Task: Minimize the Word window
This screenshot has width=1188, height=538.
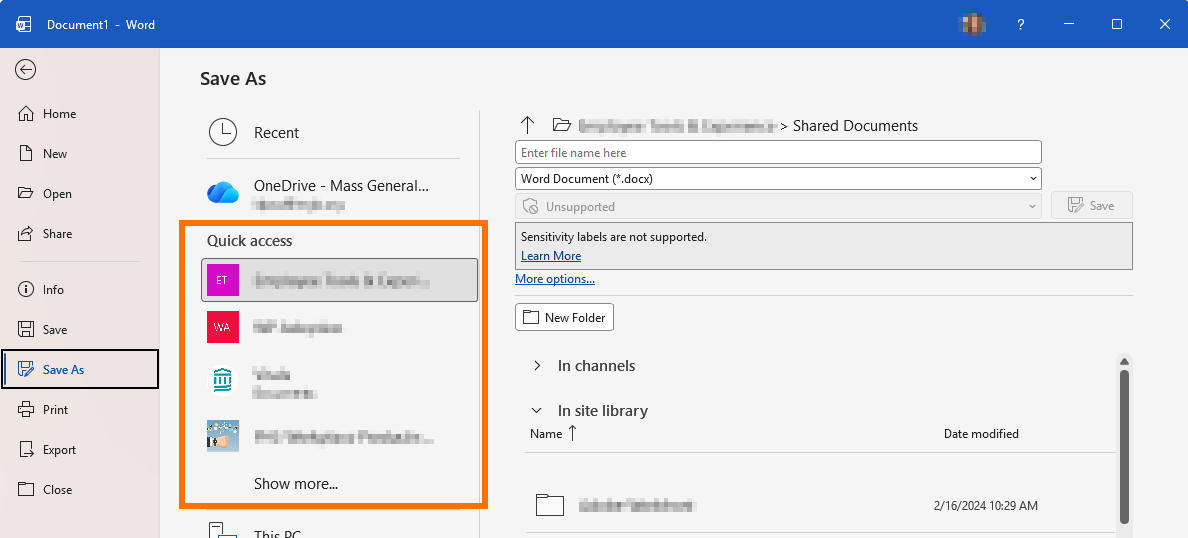Action: (x=1069, y=24)
